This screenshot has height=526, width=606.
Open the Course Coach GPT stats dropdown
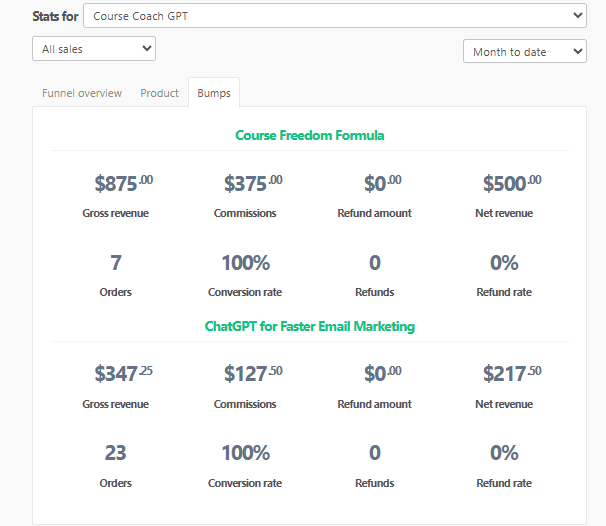335,16
